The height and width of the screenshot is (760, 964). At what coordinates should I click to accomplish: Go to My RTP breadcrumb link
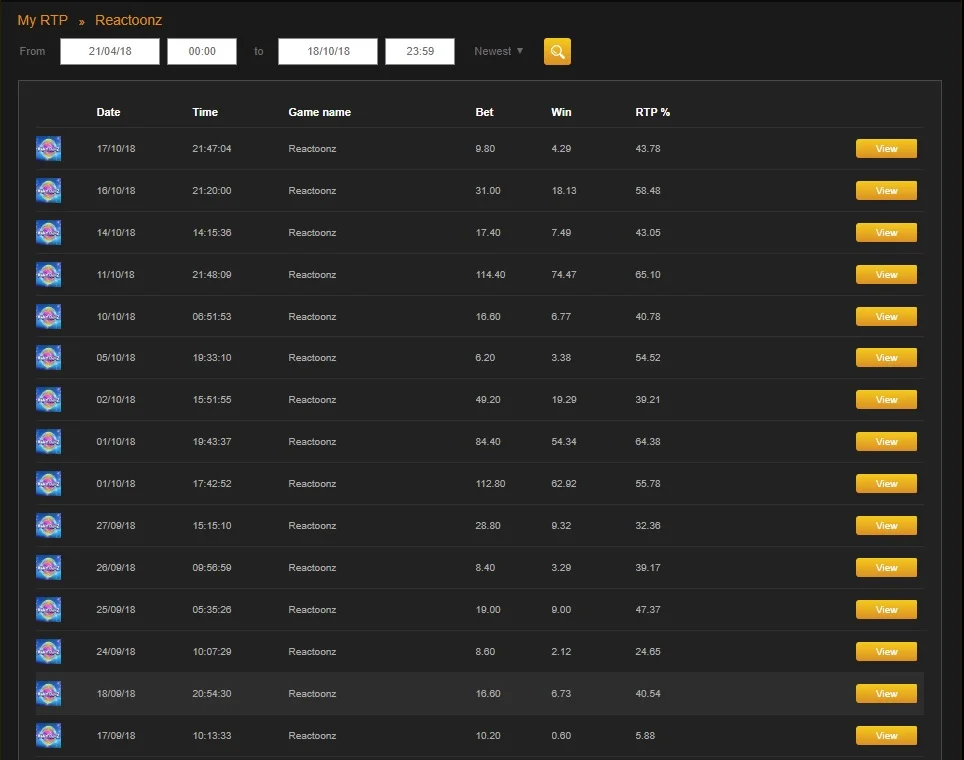click(42, 20)
